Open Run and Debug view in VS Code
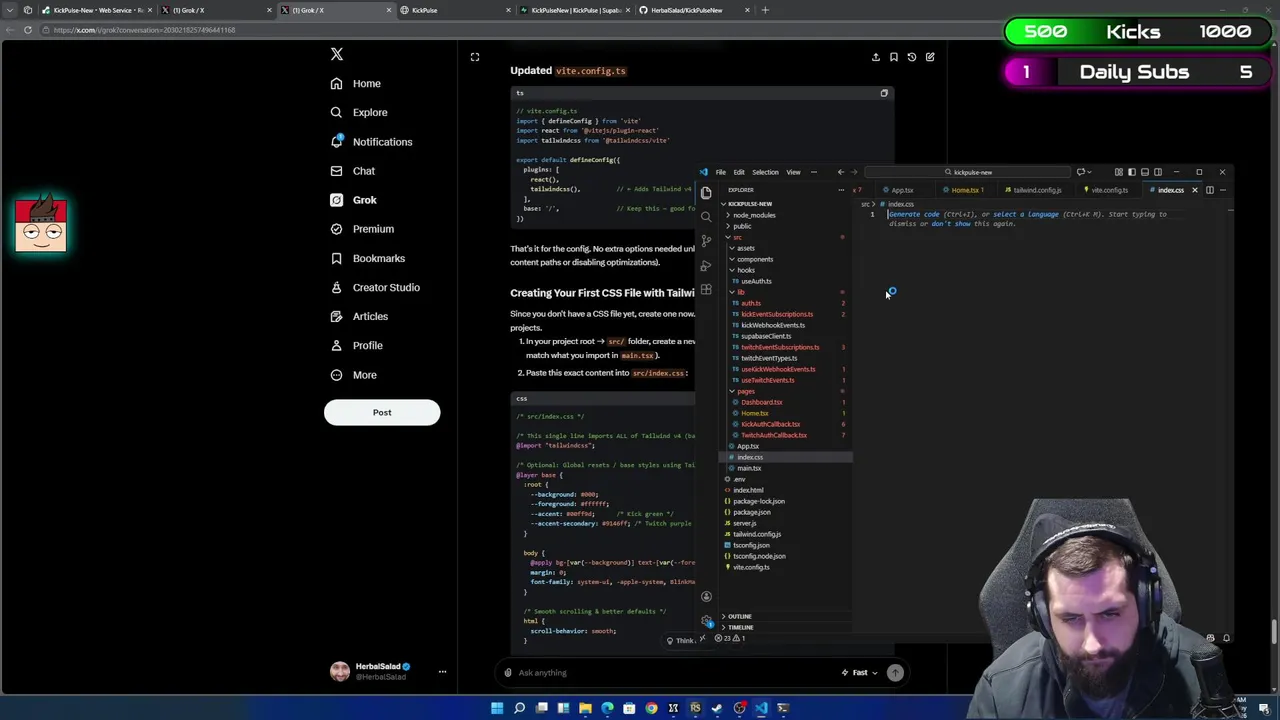 tap(706, 265)
